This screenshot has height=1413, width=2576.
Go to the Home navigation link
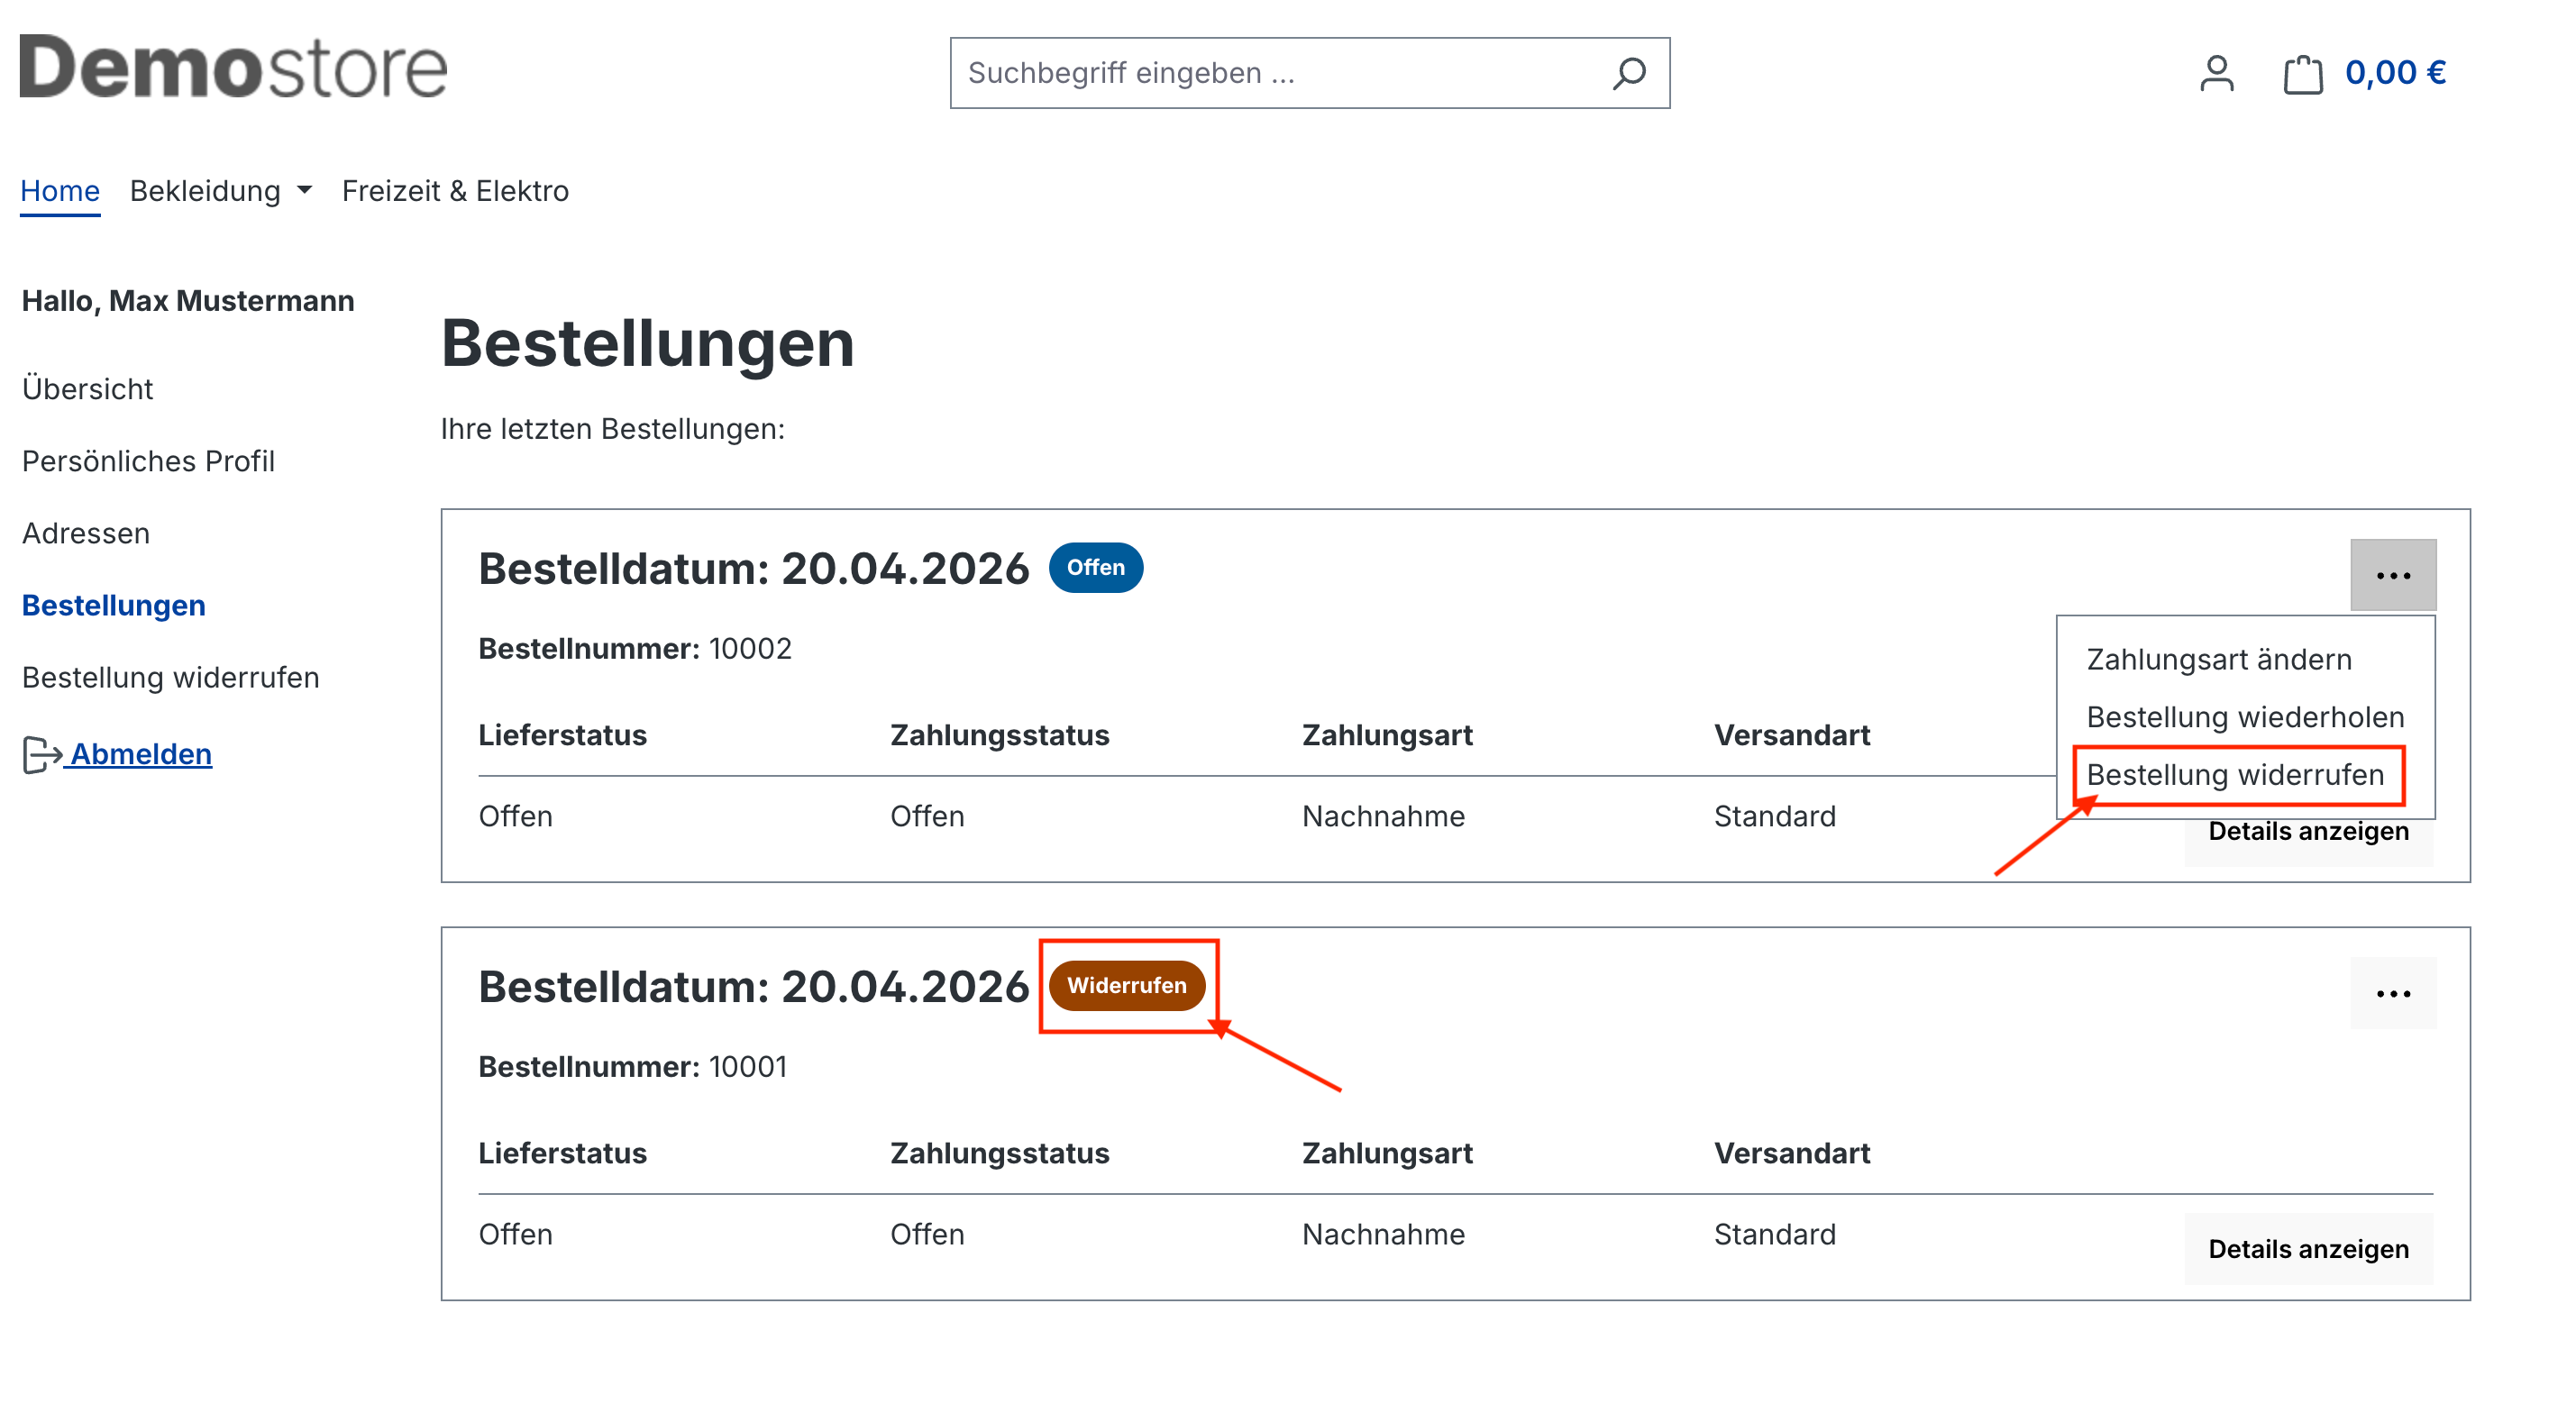coord(60,191)
